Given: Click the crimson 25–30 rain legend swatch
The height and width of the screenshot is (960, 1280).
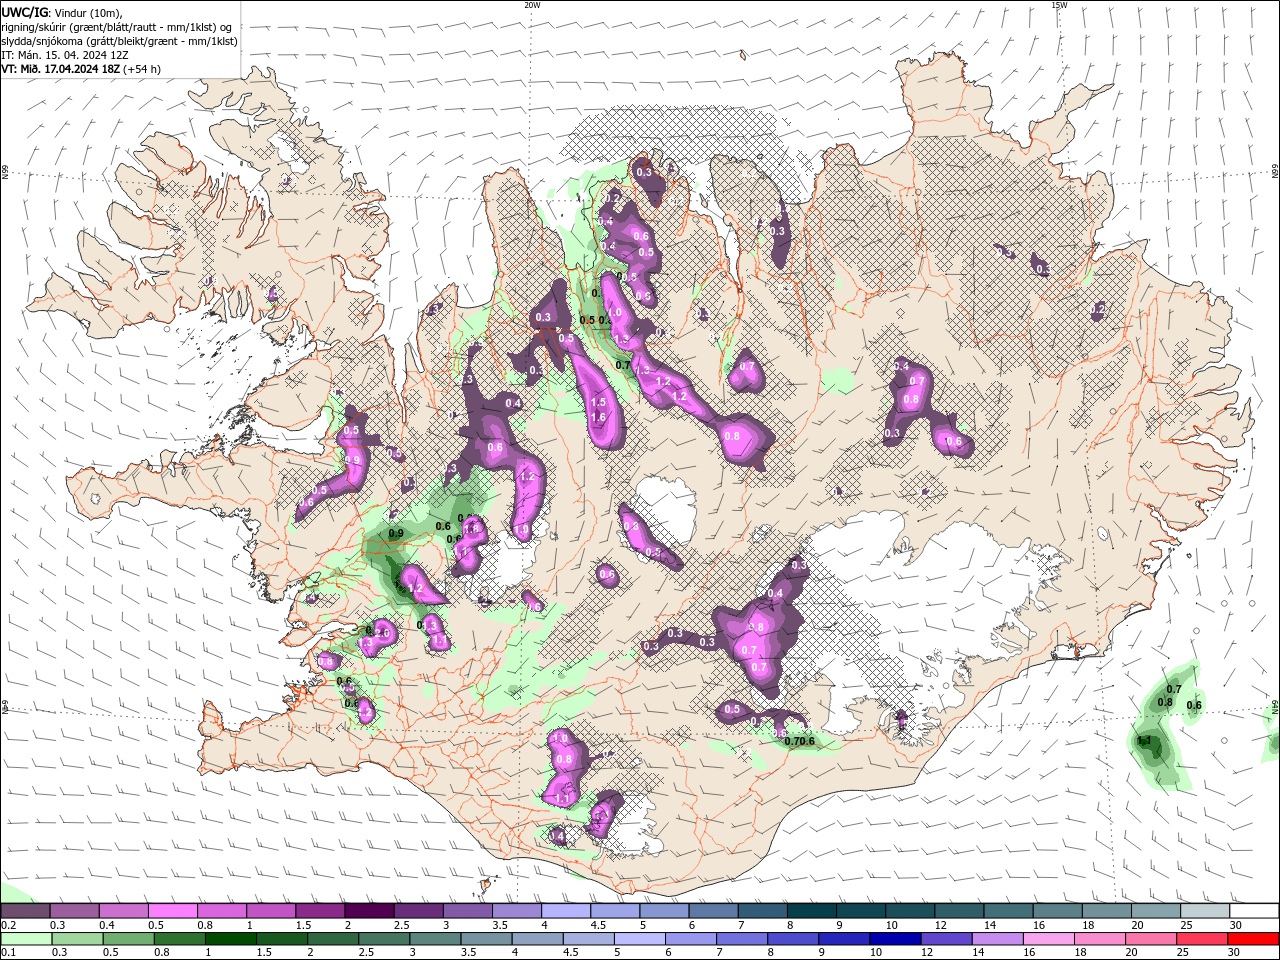Looking at the screenshot, I should click(x=1202, y=938).
